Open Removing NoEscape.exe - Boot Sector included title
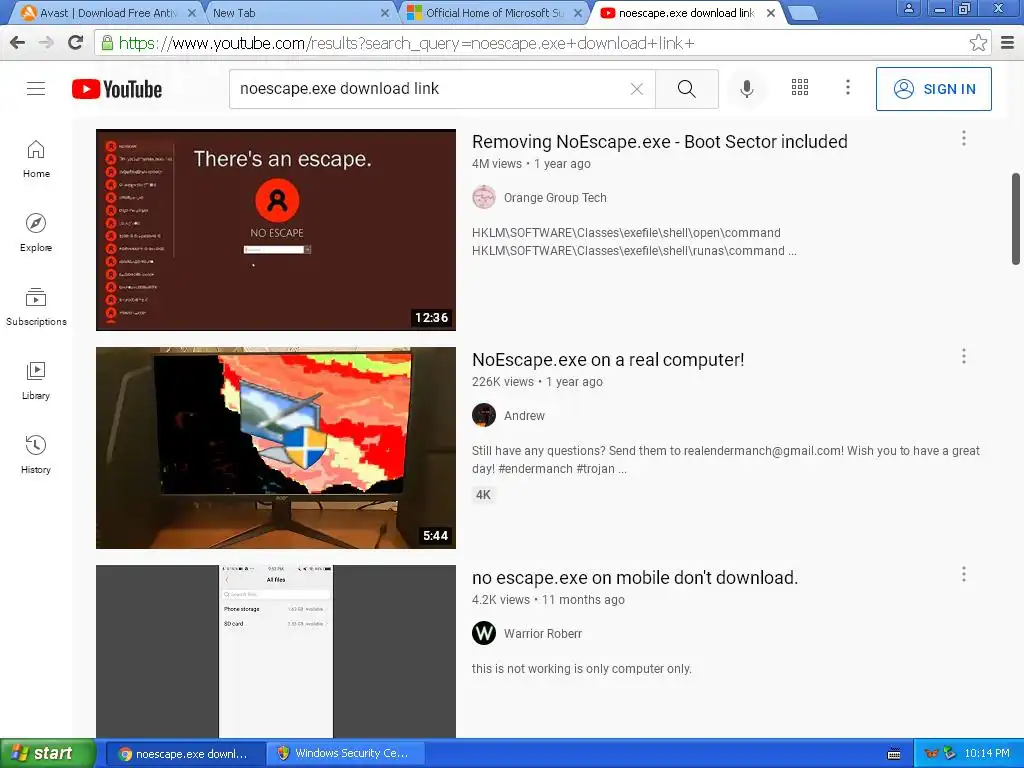1024x768 pixels. pos(660,142)
